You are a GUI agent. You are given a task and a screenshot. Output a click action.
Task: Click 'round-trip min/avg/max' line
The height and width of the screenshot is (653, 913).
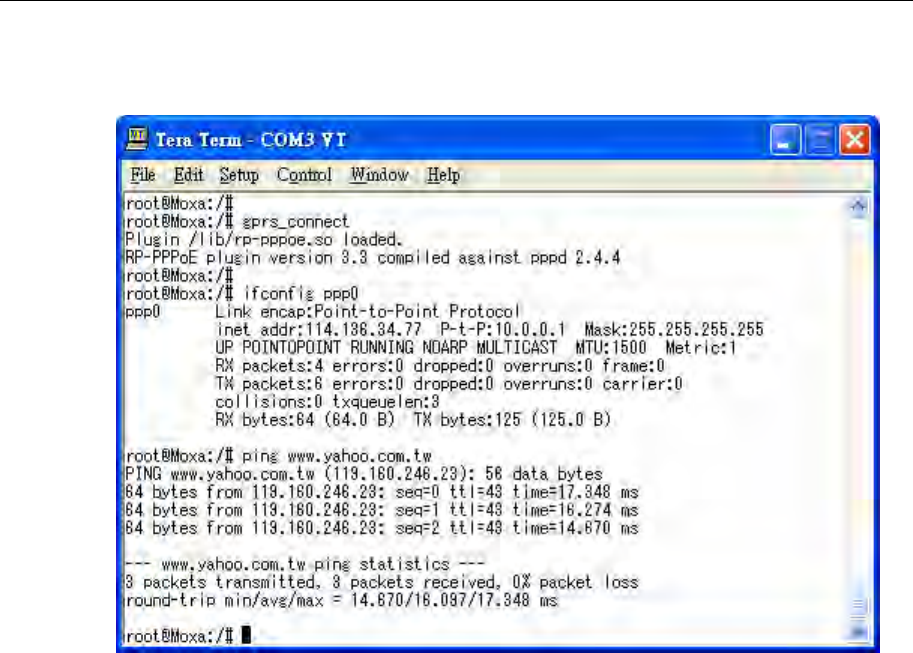click(x=341, y=601)
